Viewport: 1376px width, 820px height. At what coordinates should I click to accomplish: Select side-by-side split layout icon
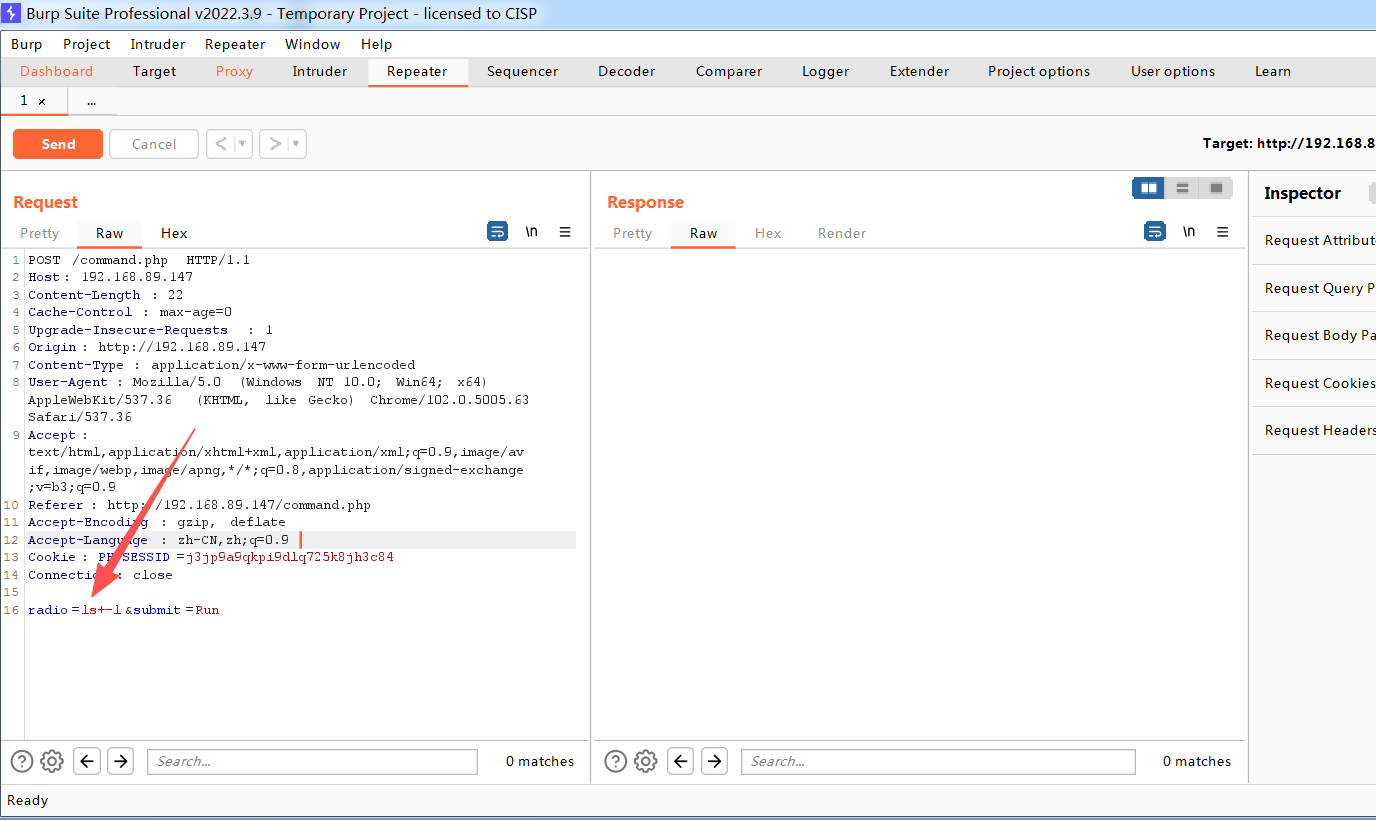tap(1149, 188)
